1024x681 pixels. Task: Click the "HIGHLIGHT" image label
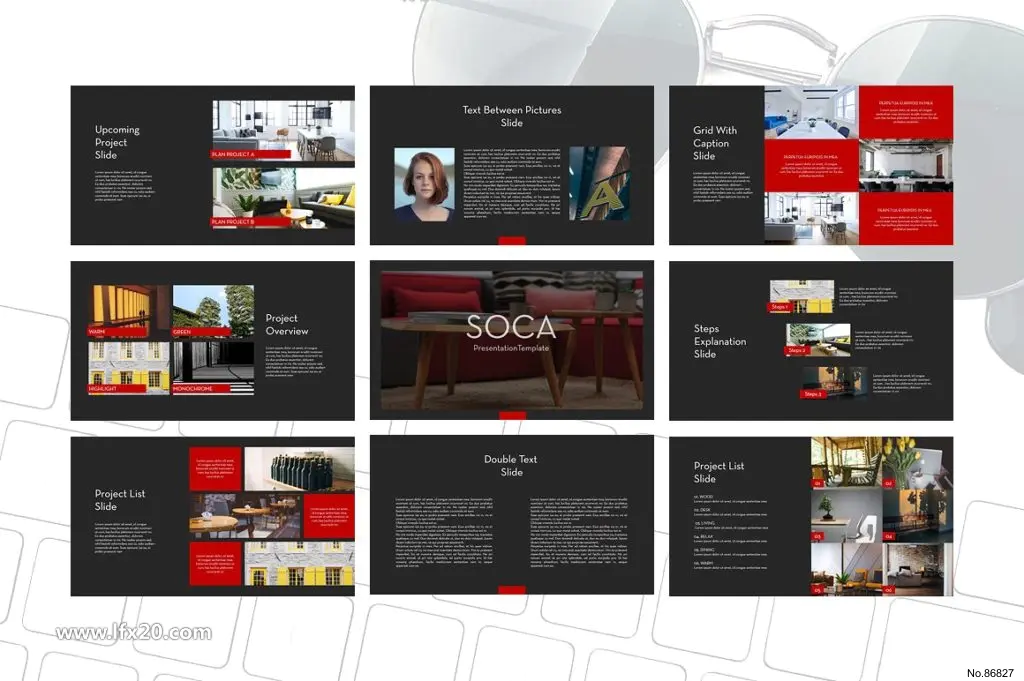coord(116,388)
